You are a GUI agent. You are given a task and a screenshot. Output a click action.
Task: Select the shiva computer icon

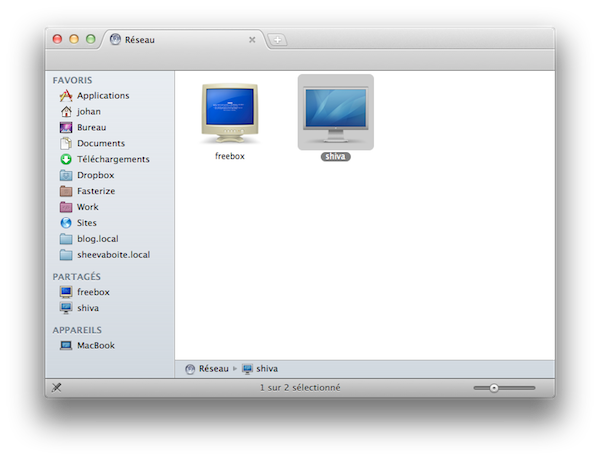(x=336, y=114)
